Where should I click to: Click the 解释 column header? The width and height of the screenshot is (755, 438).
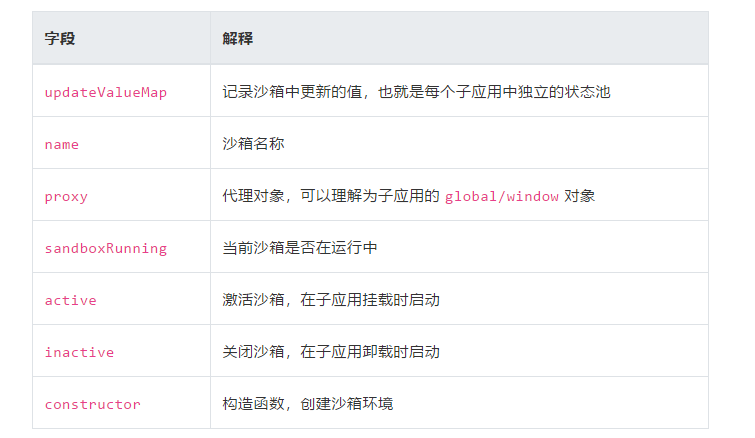(238, 39)
